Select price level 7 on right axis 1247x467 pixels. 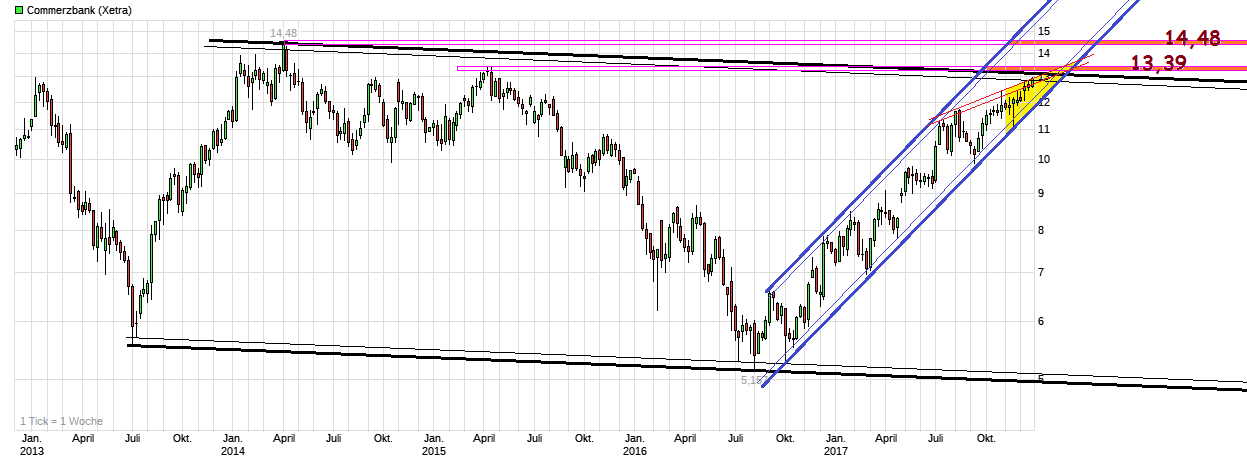[1040, 272]
